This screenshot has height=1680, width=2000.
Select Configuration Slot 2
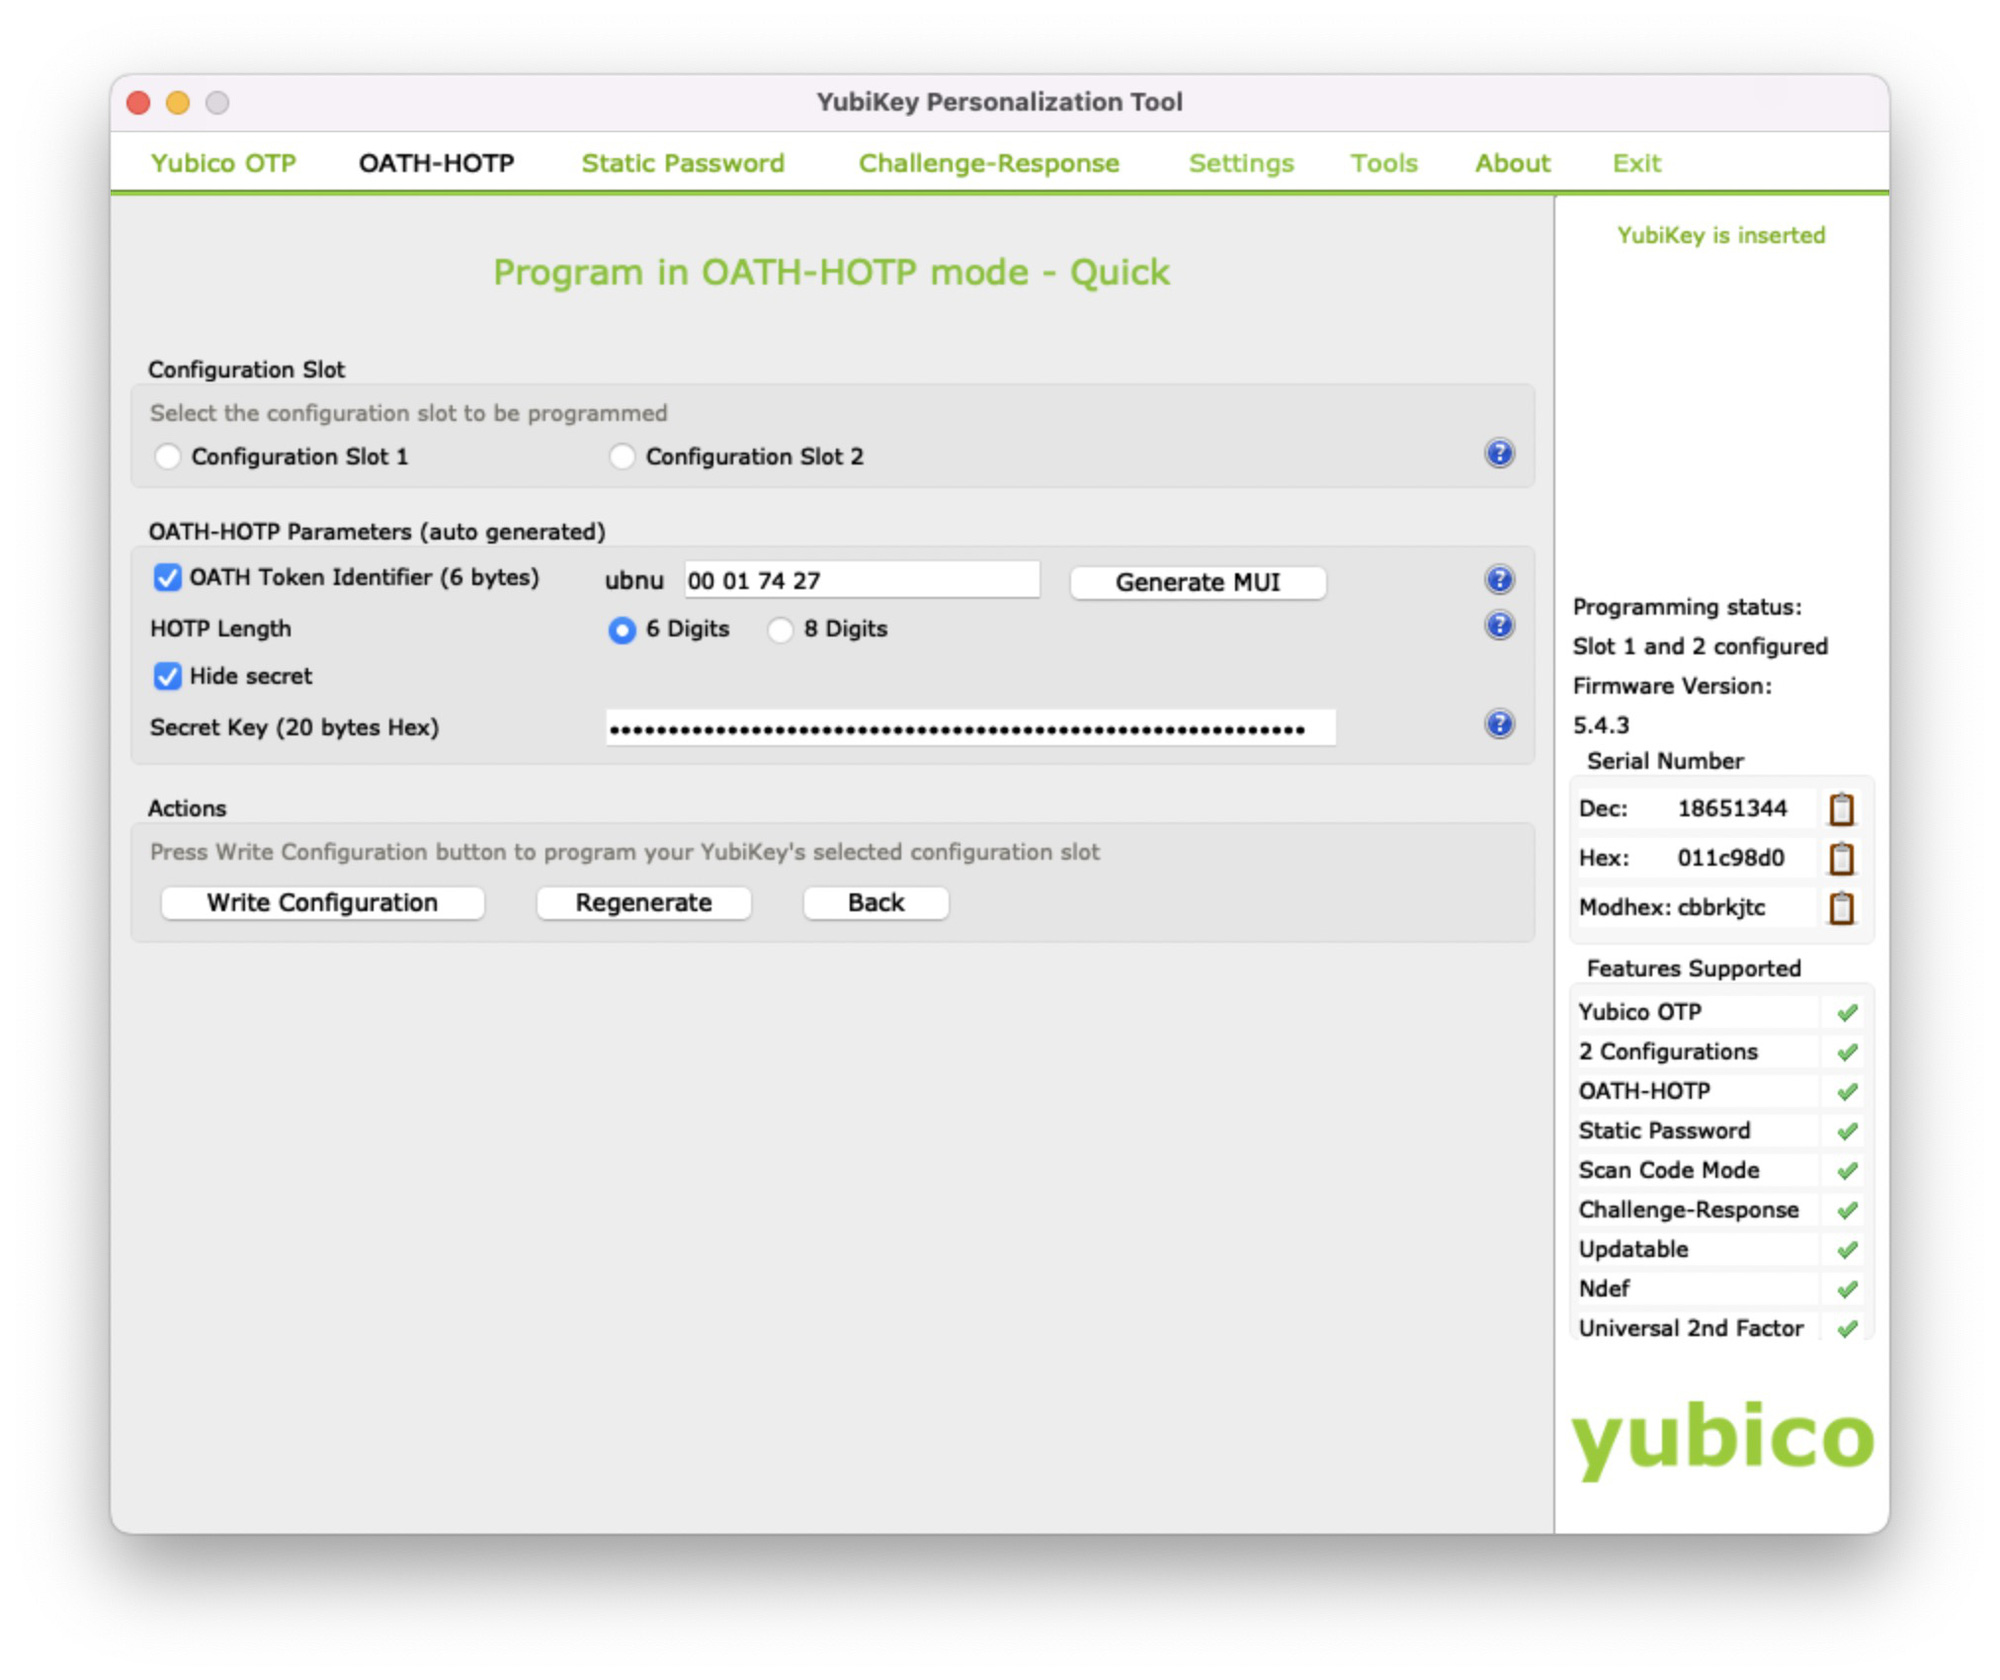click(x=622, y=457)
